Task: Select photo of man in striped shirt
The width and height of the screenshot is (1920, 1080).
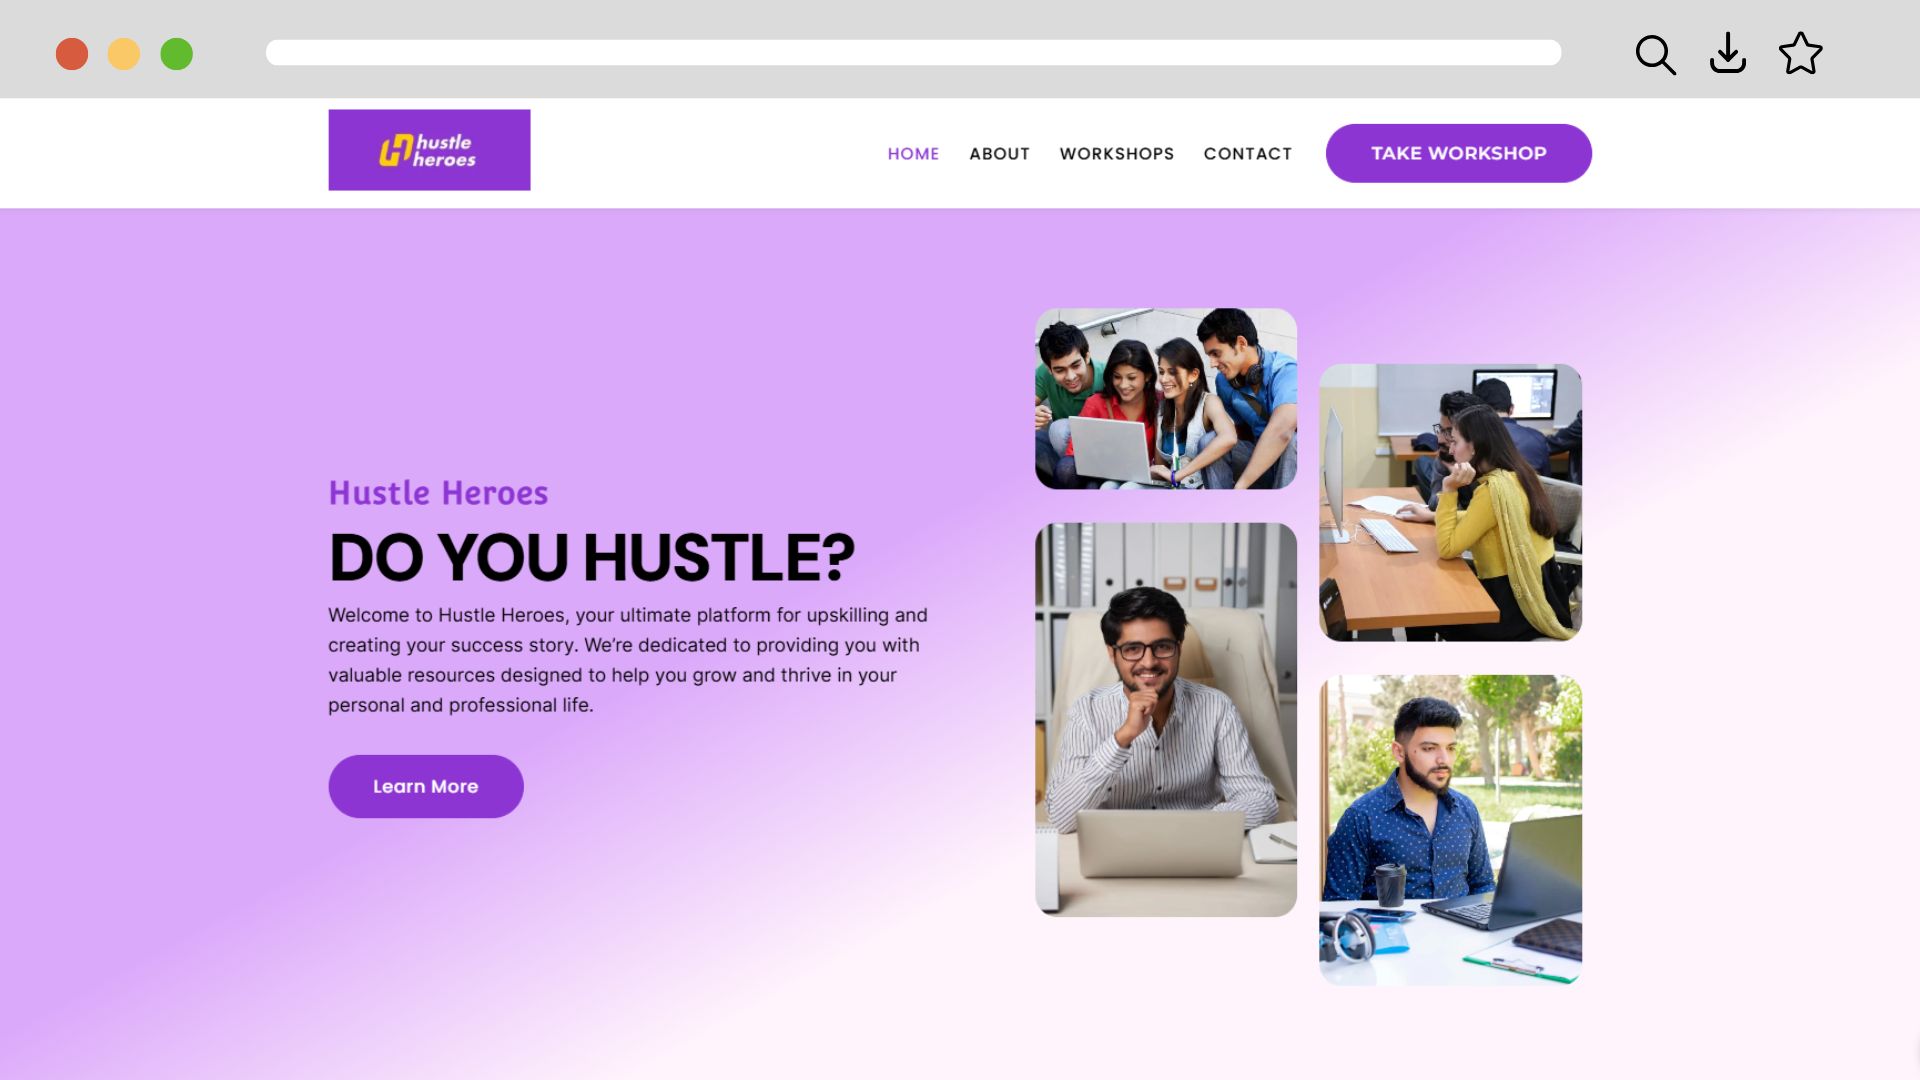Action: pyautogui.click(x=1166, y=719)
